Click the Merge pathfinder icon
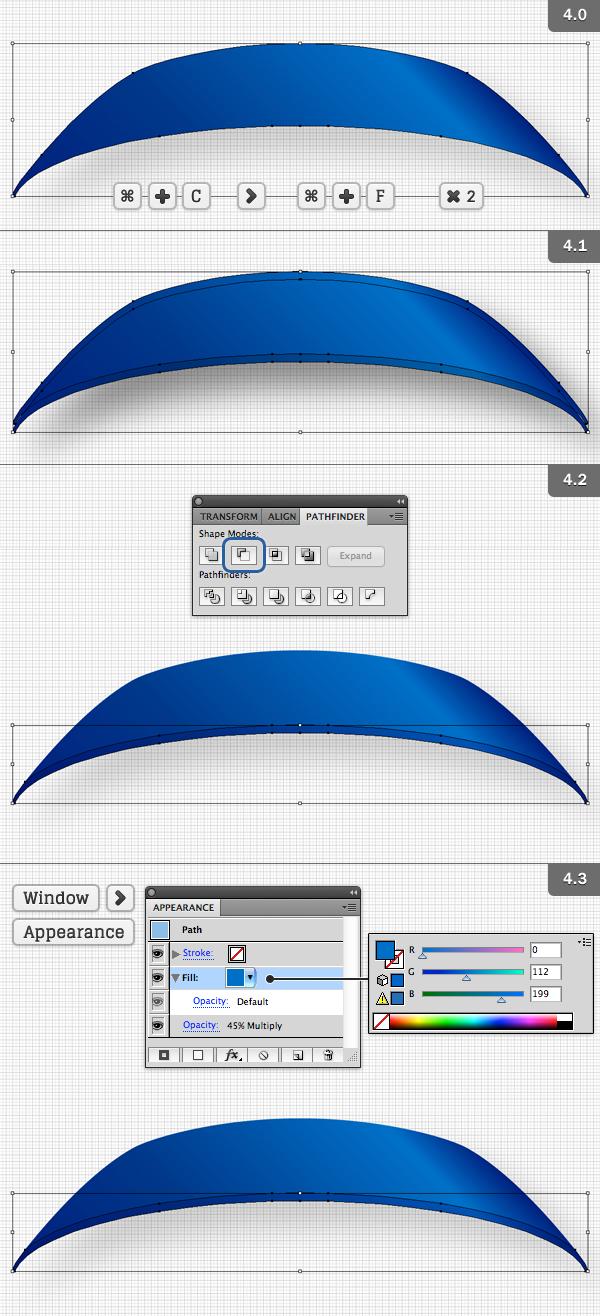The image size is (600, 1316). pos(276,596)
